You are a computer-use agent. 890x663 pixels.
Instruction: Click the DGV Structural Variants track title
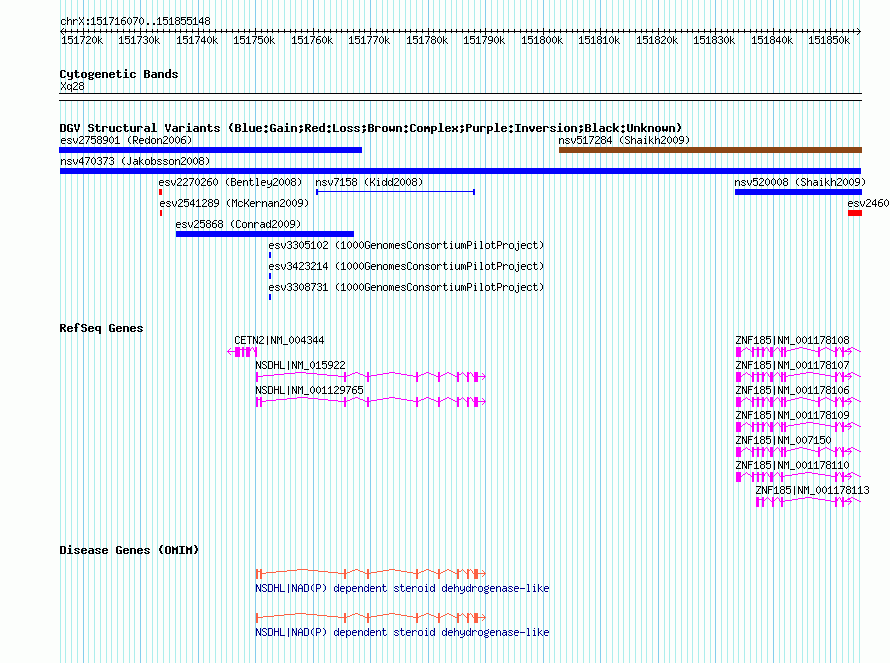[371, 128]
